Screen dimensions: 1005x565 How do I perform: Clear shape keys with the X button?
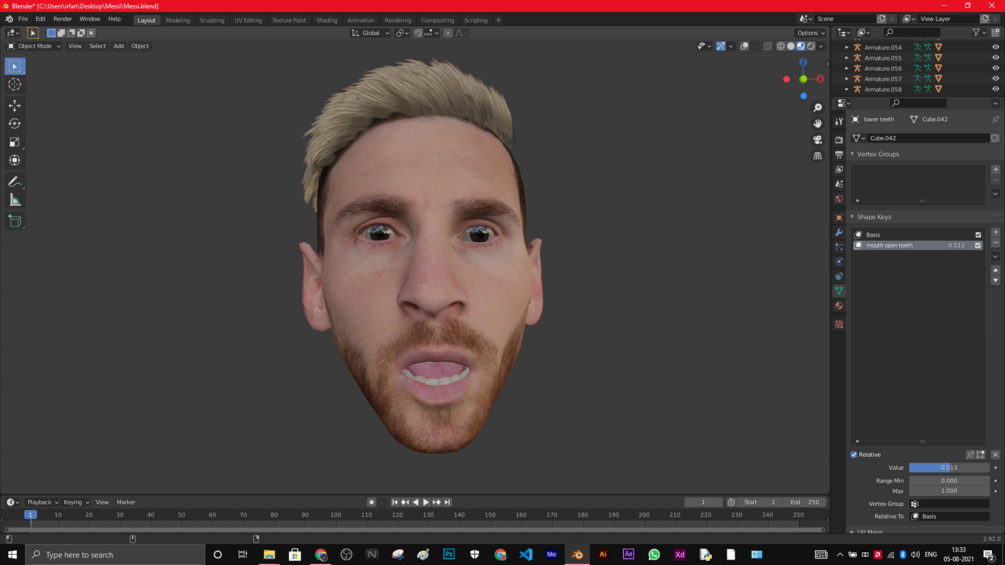[995, 454]
